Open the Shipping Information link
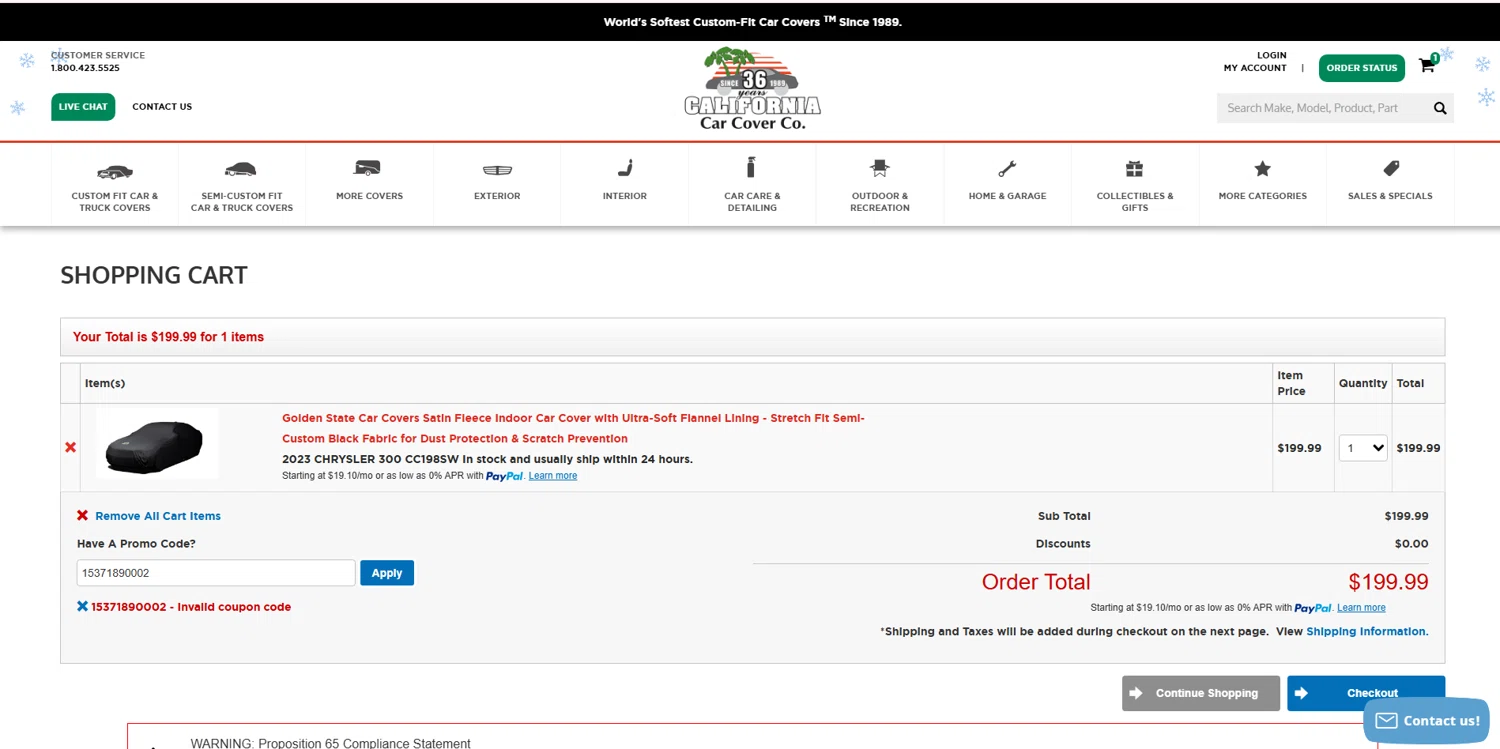Viewport: 1500px width, 749px height. 1367,632
